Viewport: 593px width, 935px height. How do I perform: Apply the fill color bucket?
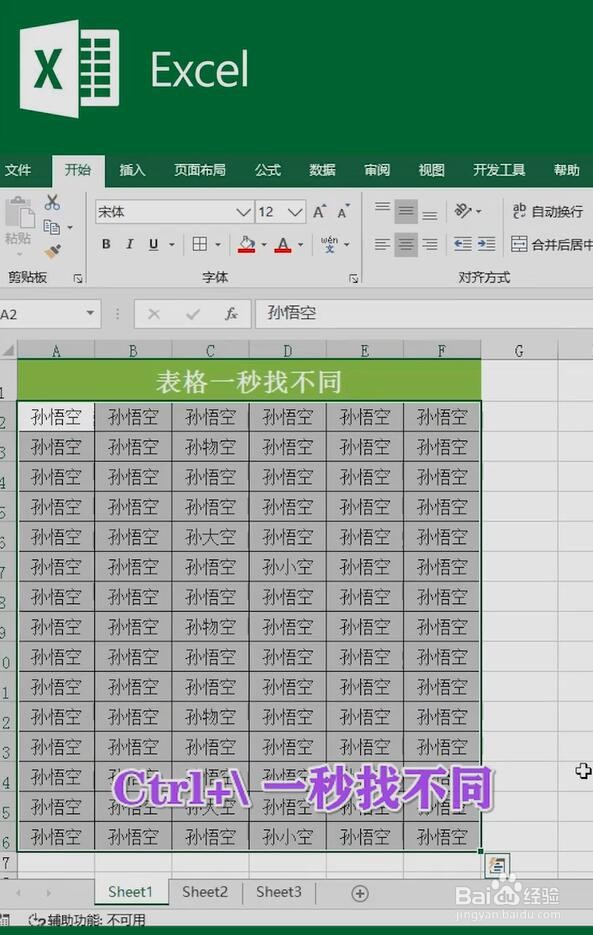click(x=246, y=244)
